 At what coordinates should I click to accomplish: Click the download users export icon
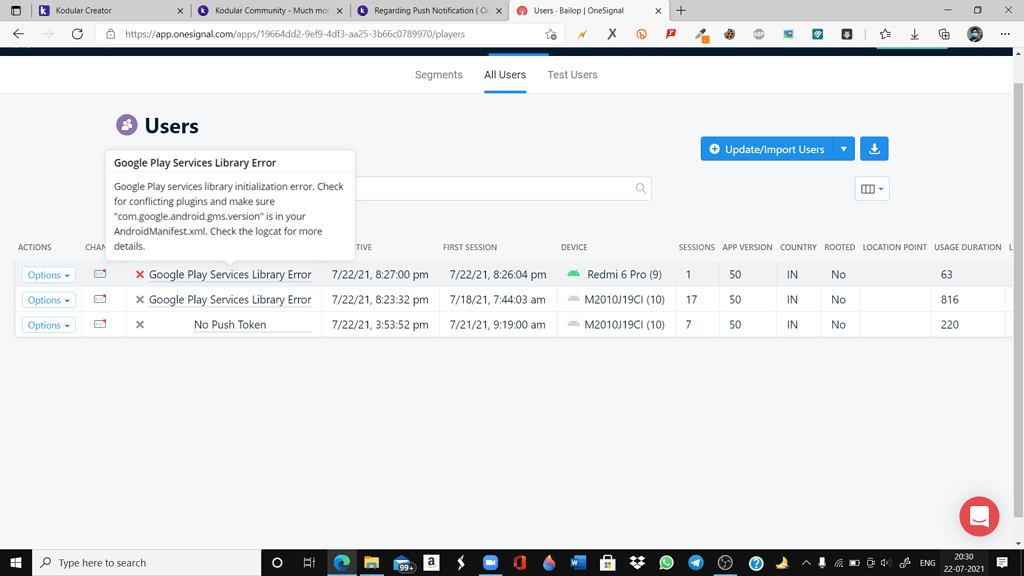coord(874,149)
